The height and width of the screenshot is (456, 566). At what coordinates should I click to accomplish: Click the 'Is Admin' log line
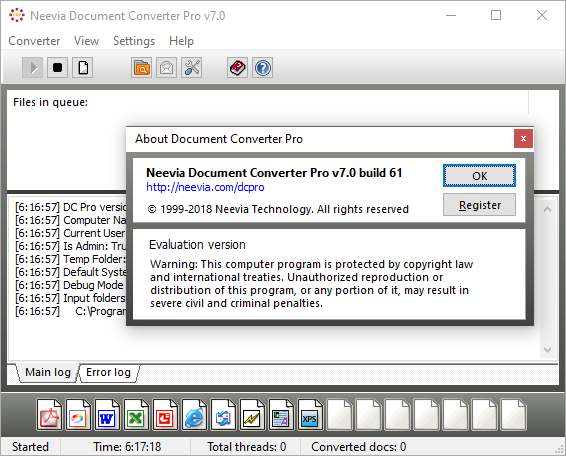70,246
